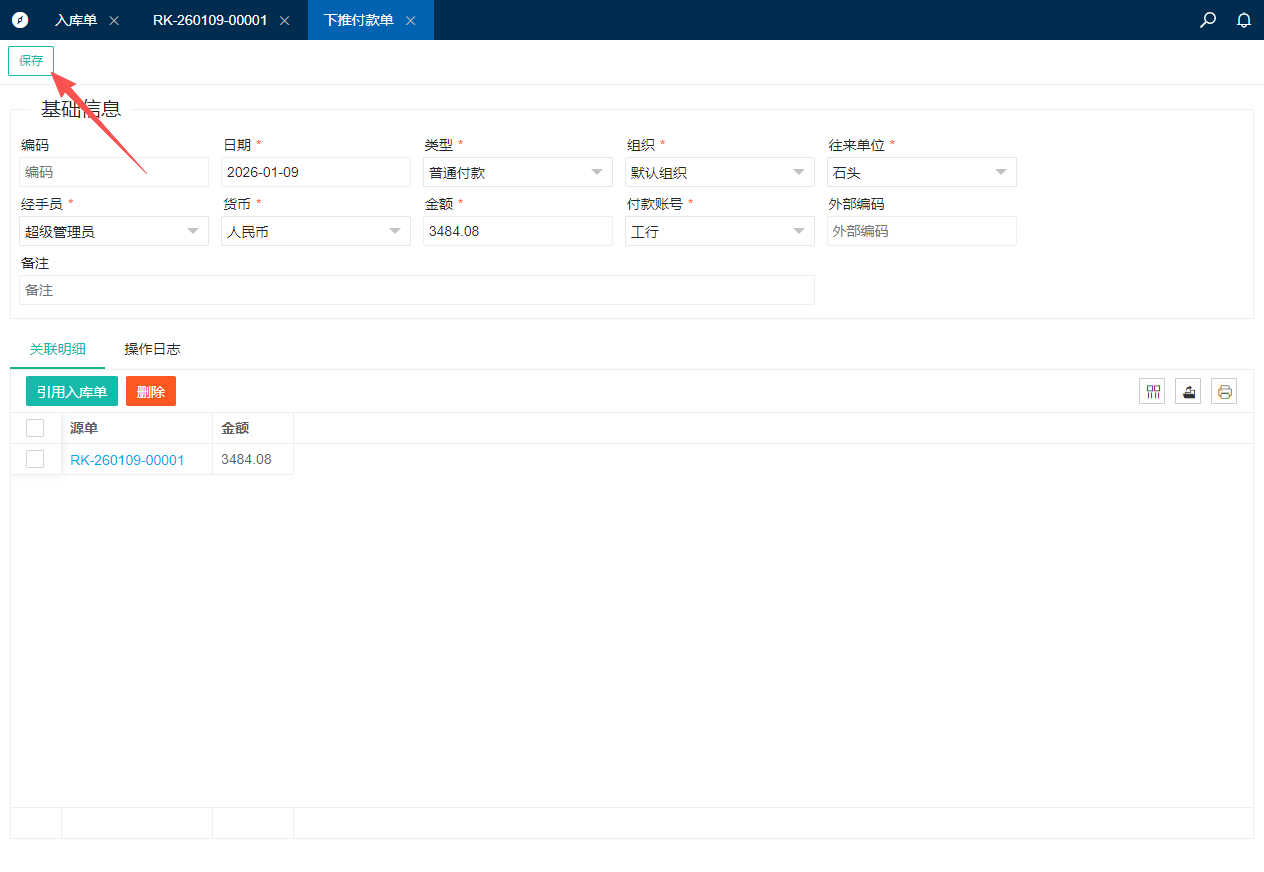
Task: Check the RK-260109-00001 row checkbox
Action: [35, 459]
